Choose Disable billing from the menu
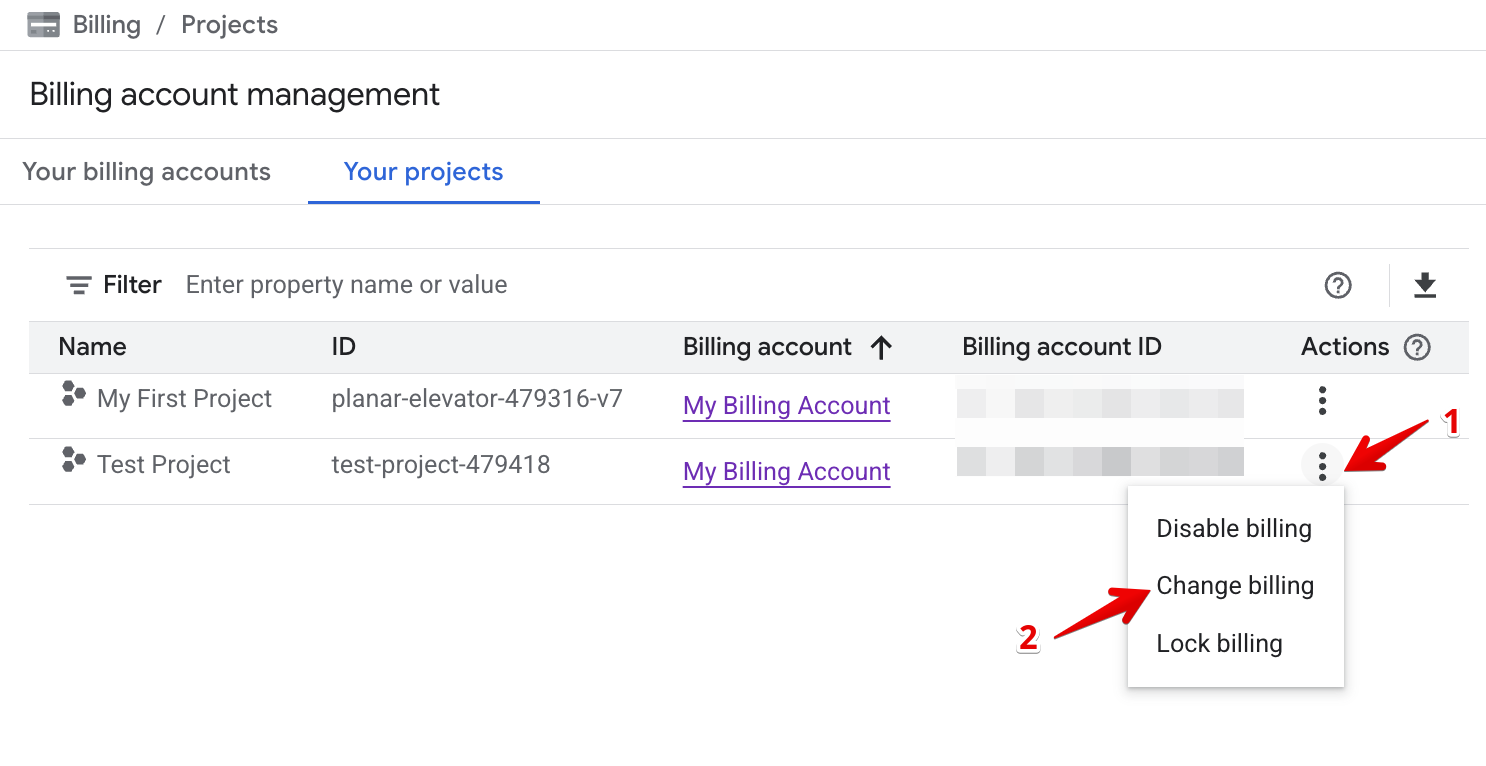The image size is (1486, 766). tap(1233, 529)
